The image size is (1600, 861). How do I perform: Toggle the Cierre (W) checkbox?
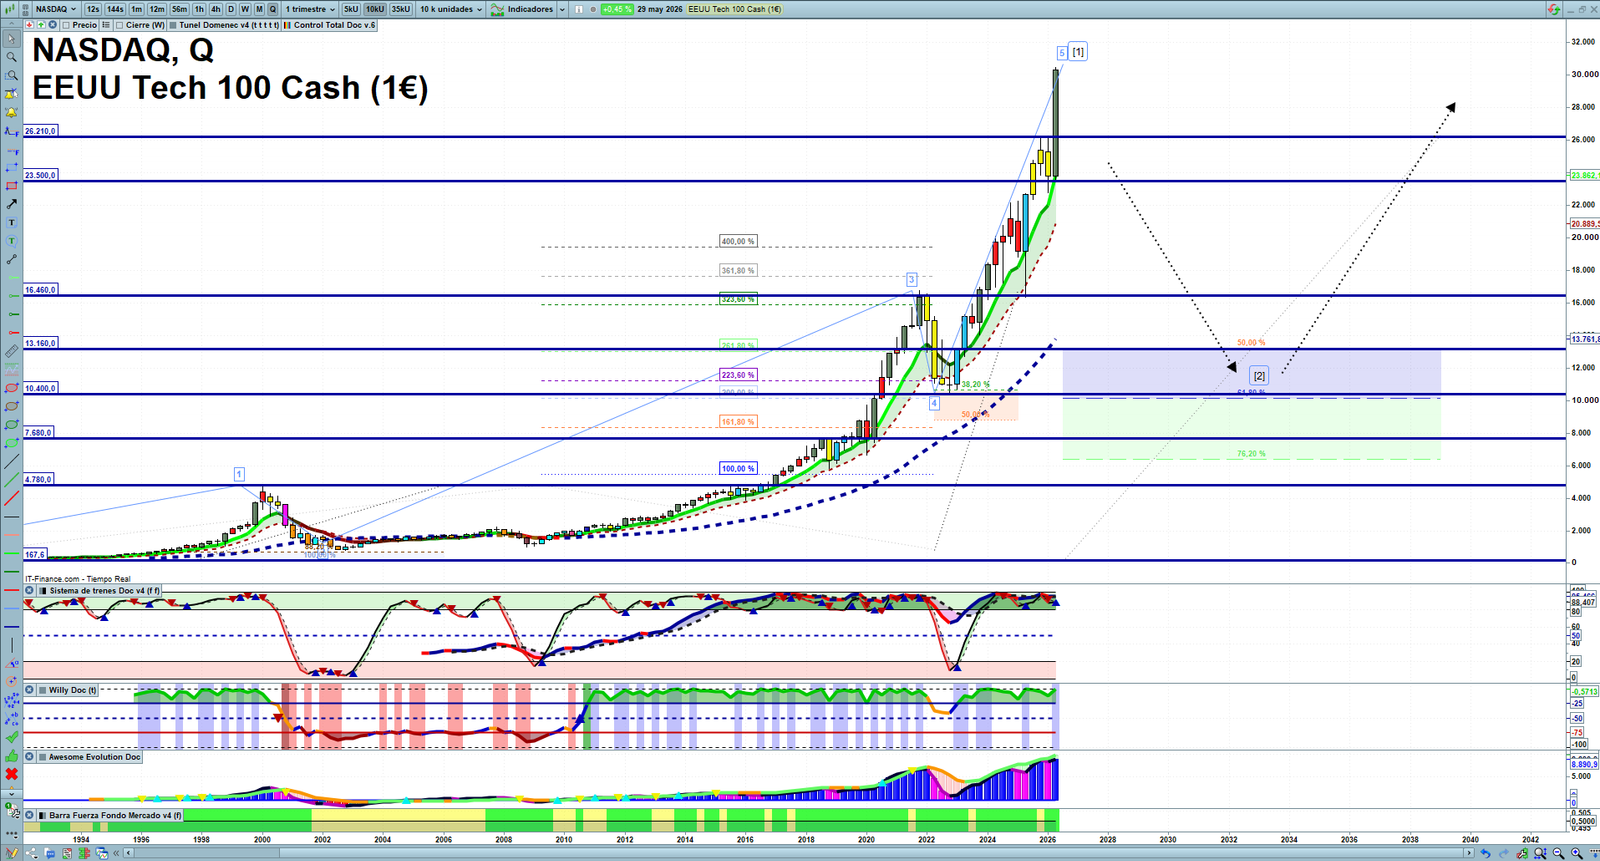pyautogui.click(x=120, y=25)
